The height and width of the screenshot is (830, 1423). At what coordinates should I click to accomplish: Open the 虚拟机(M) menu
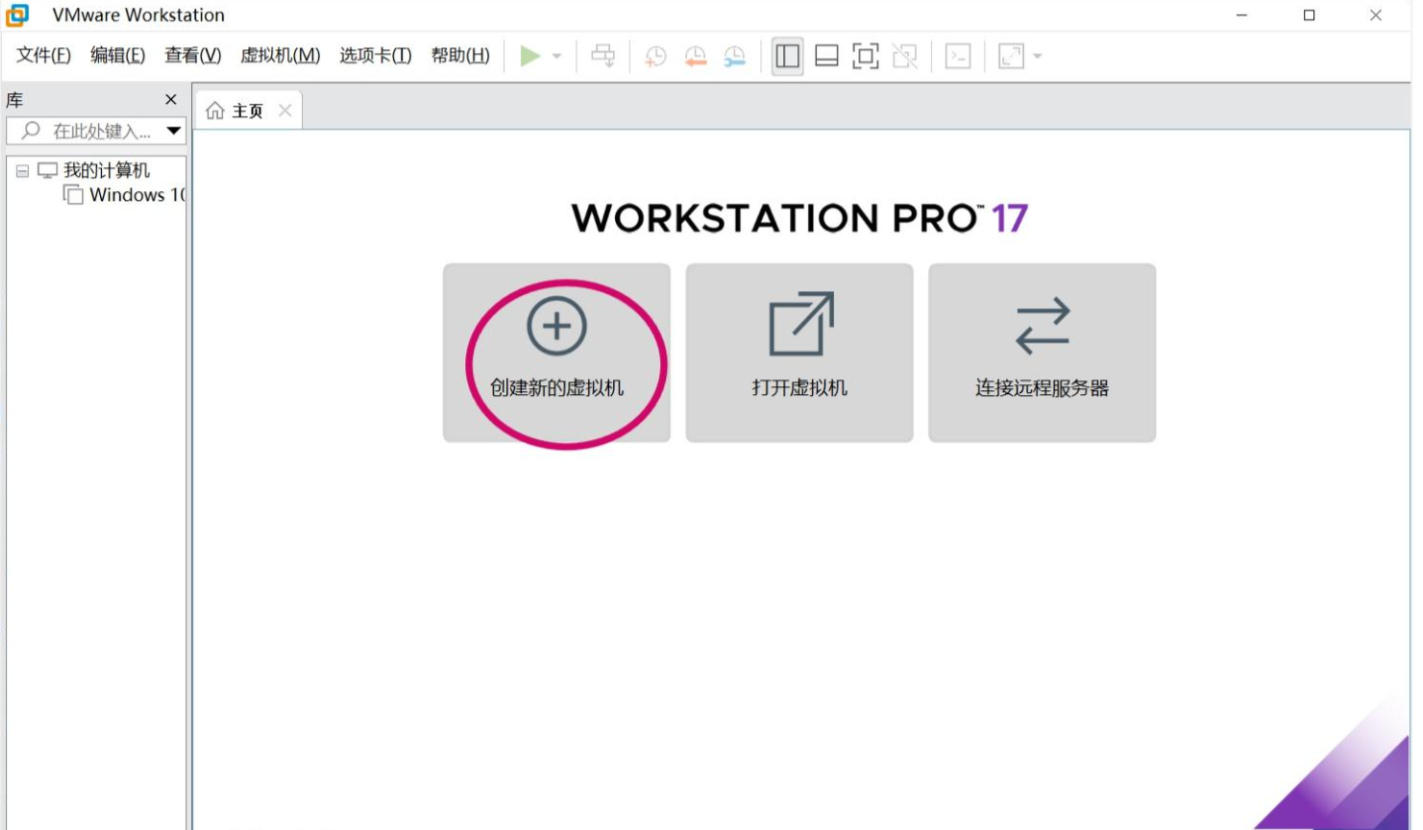pos(280,56)
